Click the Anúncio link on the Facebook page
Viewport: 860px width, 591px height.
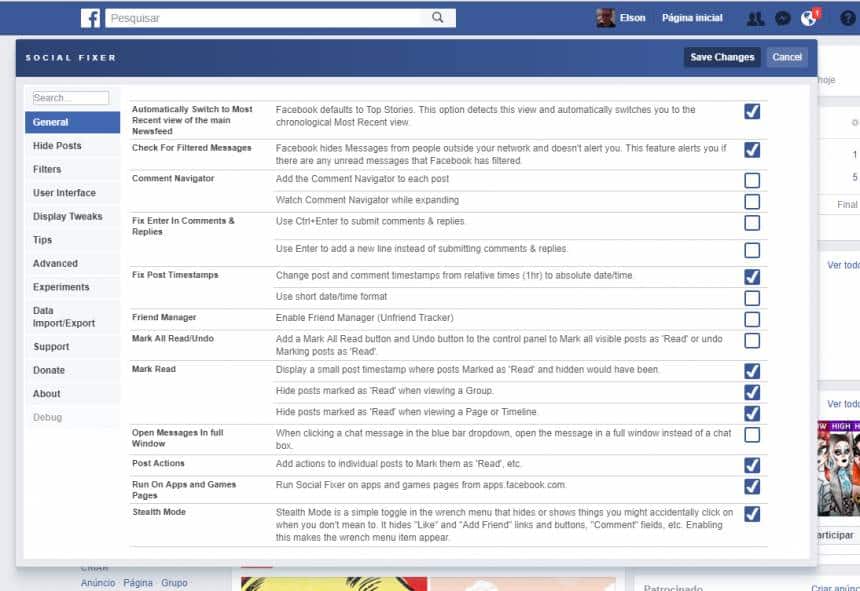point(98,583)
